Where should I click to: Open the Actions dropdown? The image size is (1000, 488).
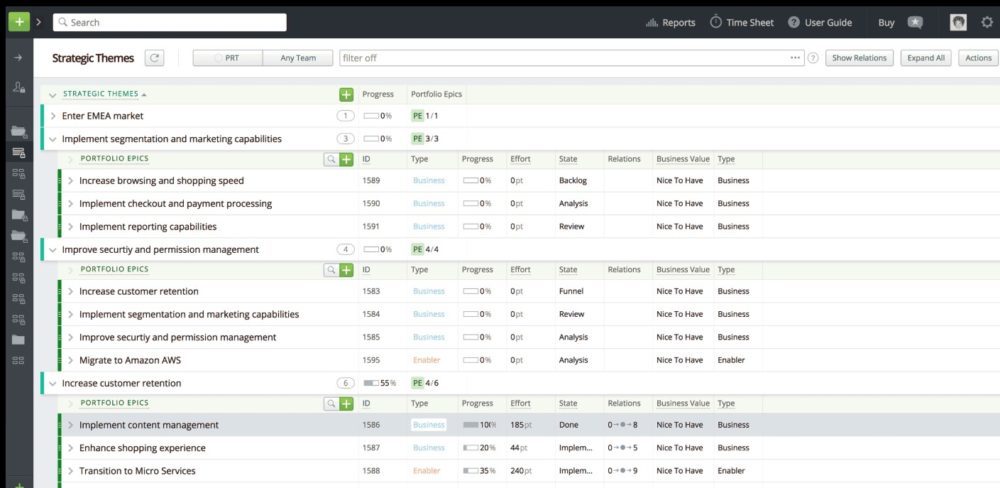click(978, 58)
